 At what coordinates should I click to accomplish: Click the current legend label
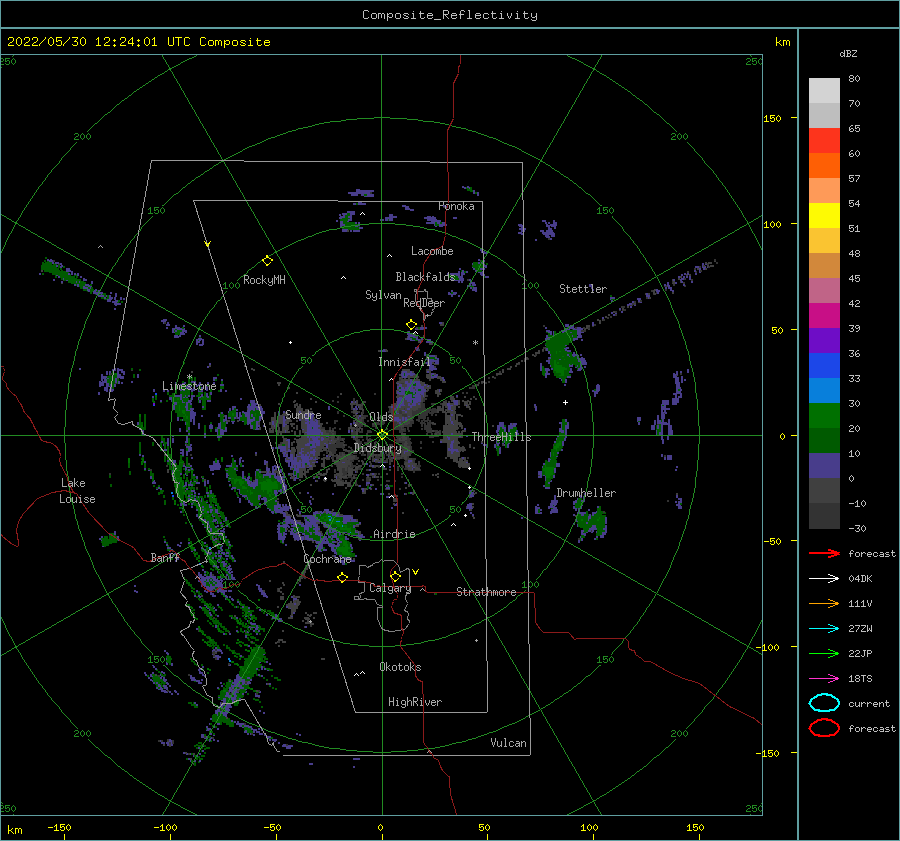click(x=869, y=703)
